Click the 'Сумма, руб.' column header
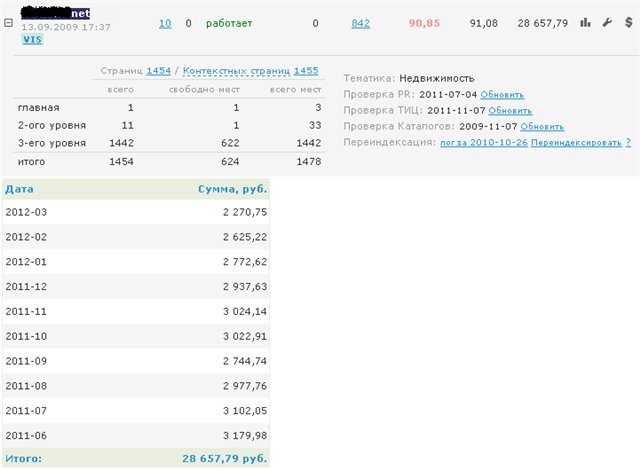This screenshot has width=640, height=470. (x=231, y=188)
